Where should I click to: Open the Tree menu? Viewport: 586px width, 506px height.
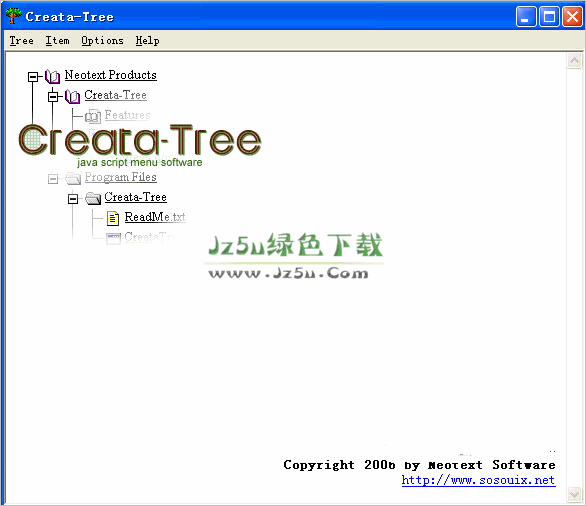[21, 40]
